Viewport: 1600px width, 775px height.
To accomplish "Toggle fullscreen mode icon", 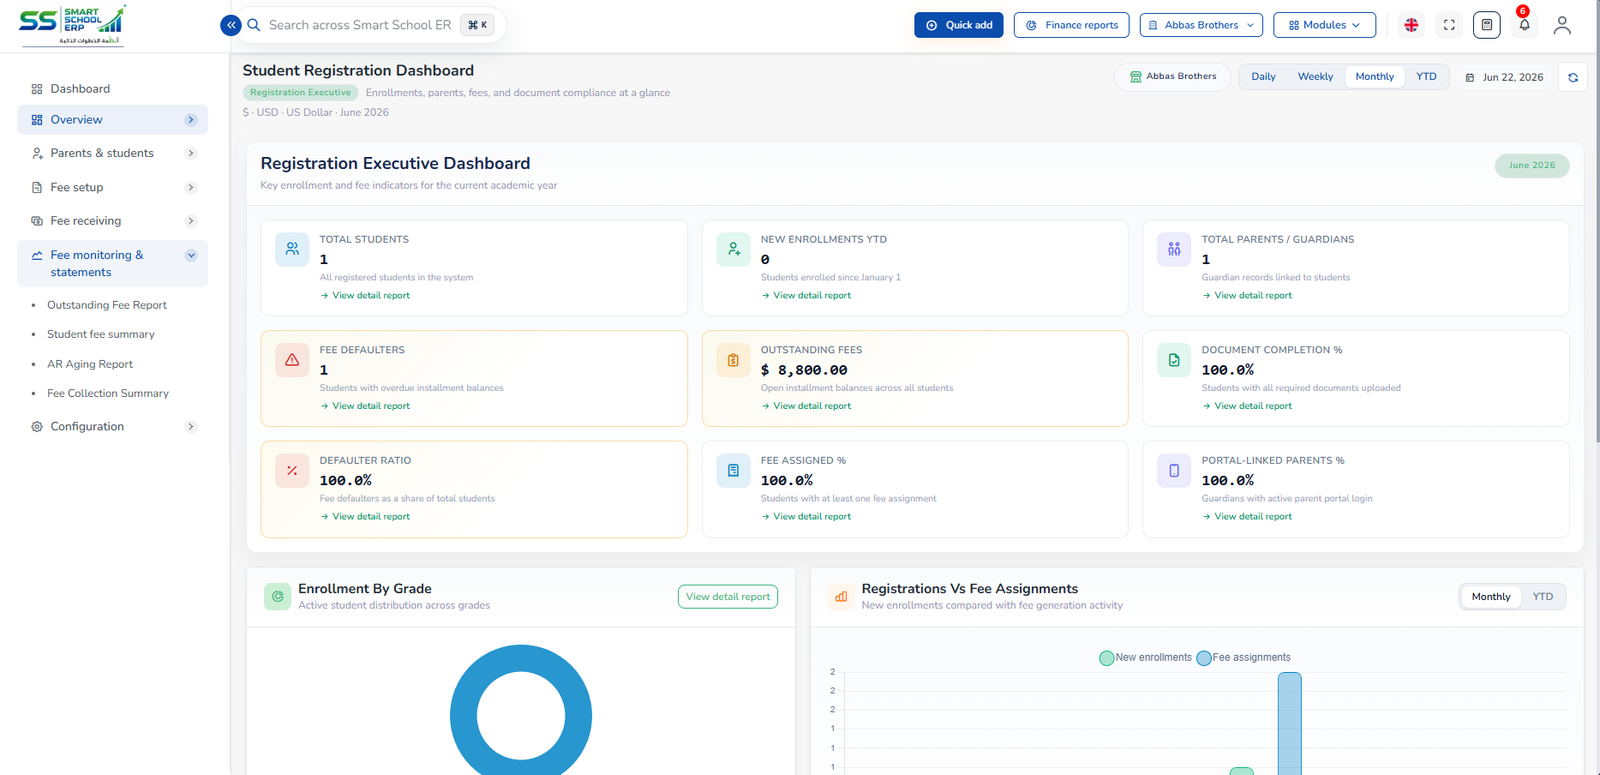I will point(1449,25).
